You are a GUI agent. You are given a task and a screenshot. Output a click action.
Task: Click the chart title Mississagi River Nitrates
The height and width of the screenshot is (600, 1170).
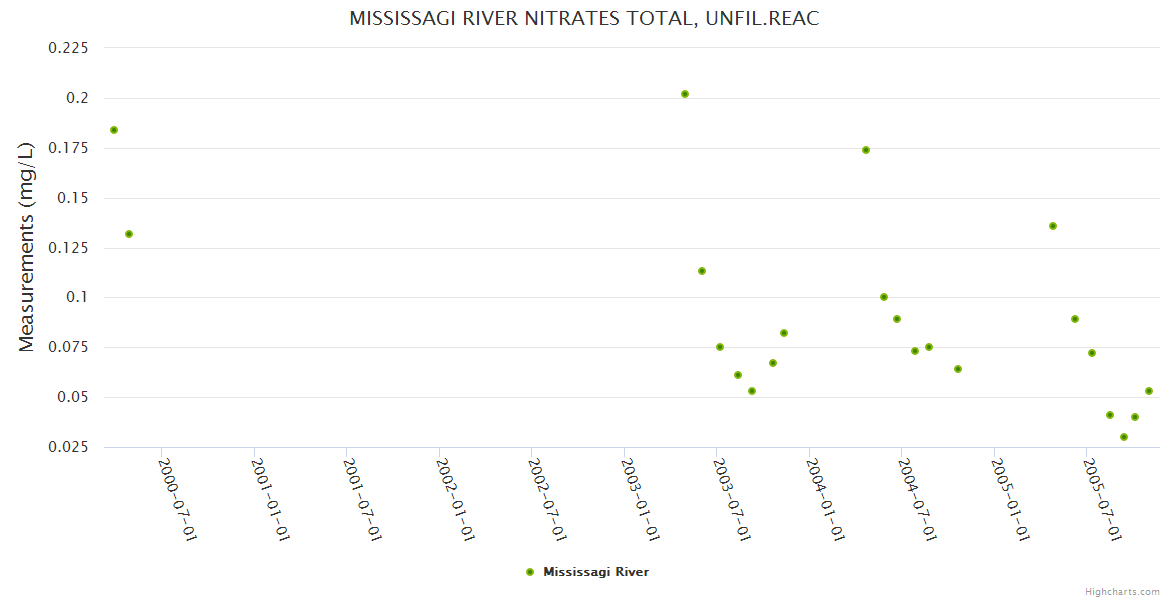[584, 19]
